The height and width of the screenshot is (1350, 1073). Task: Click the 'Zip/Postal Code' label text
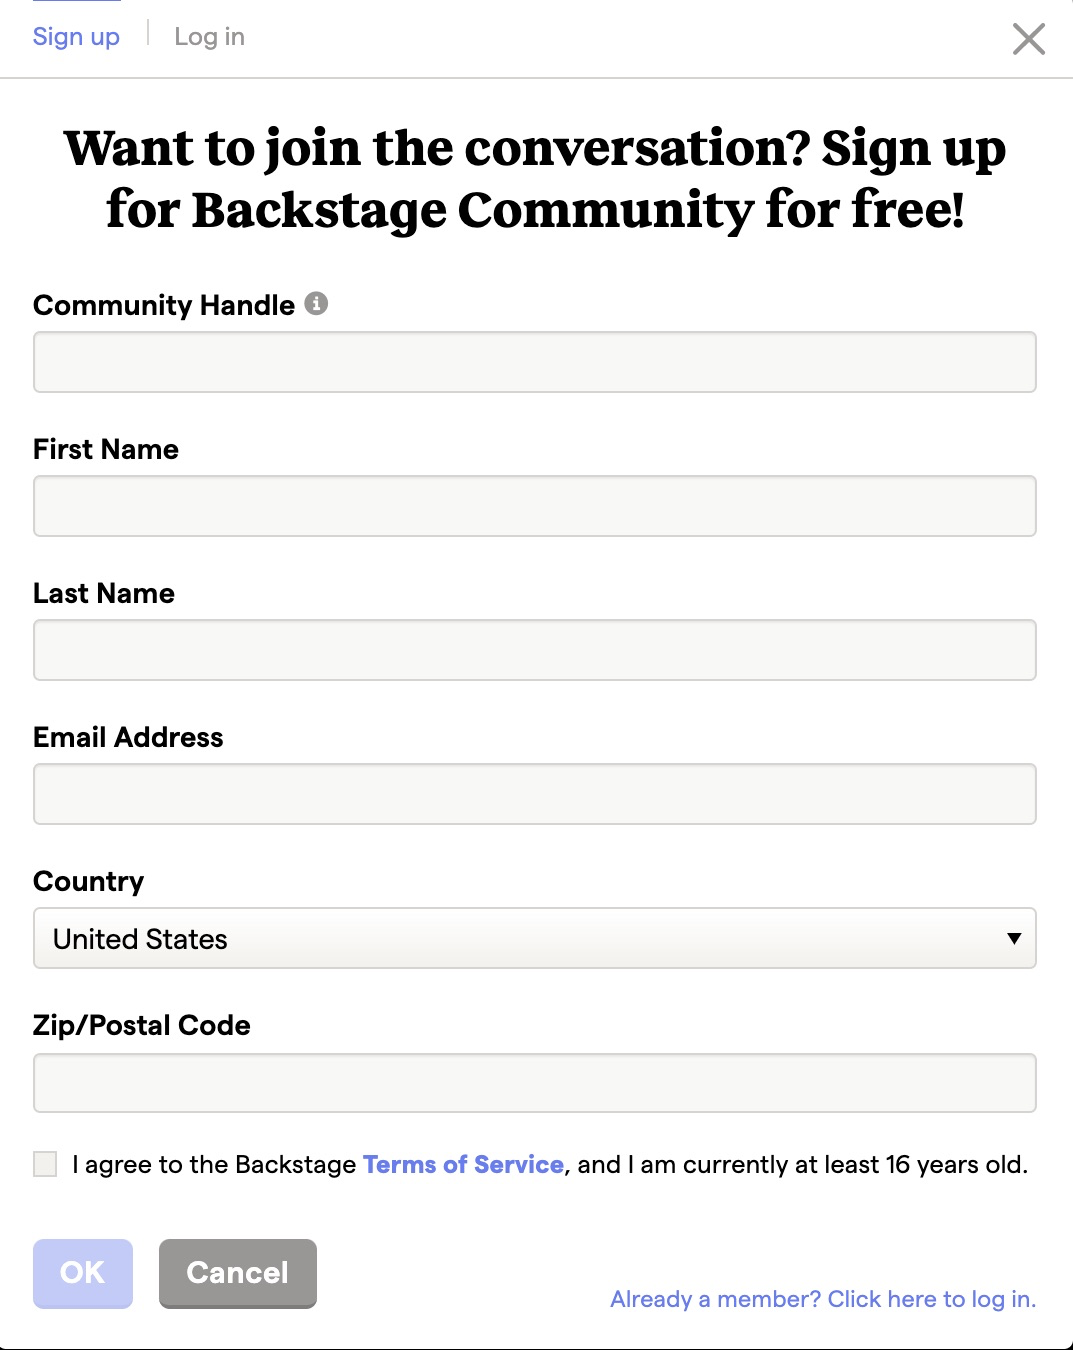coord(142,1025)
